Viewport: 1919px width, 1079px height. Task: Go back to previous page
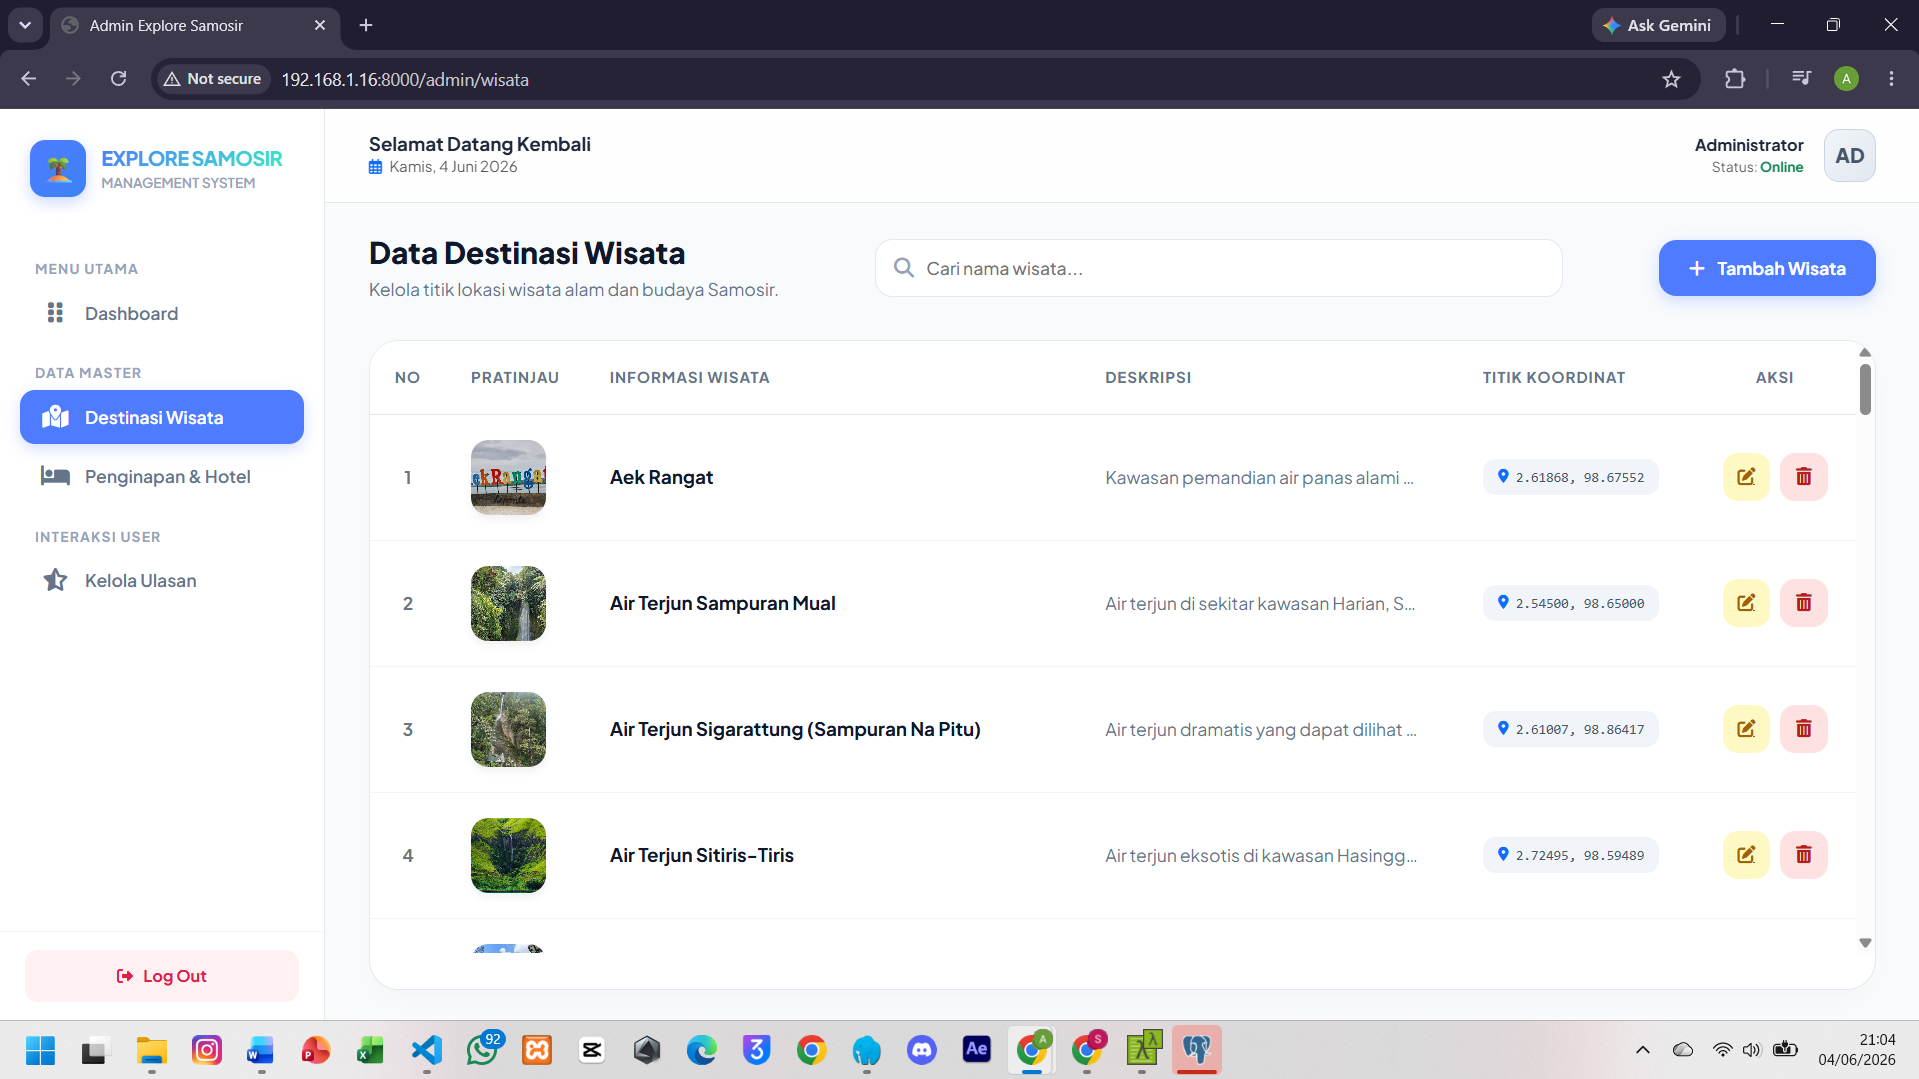tap(29, 79)
